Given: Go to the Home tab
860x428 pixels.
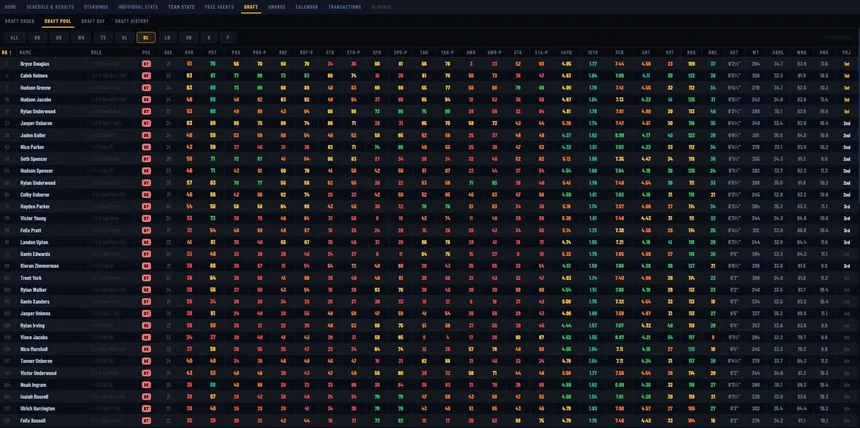Looking at the screenshot, I should [x=10, y=7].
